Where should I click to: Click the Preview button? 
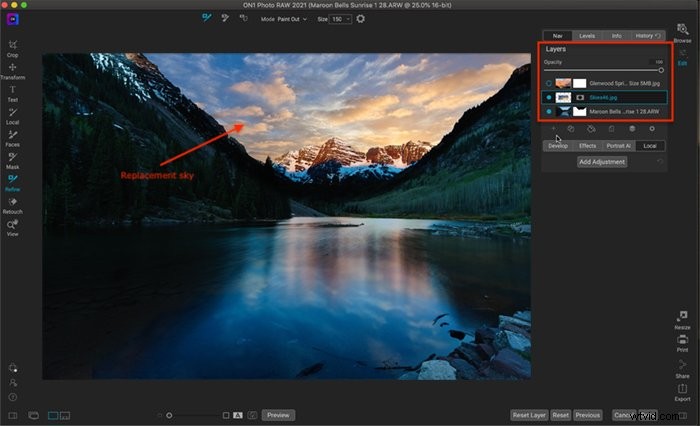[x=278, y=415]
